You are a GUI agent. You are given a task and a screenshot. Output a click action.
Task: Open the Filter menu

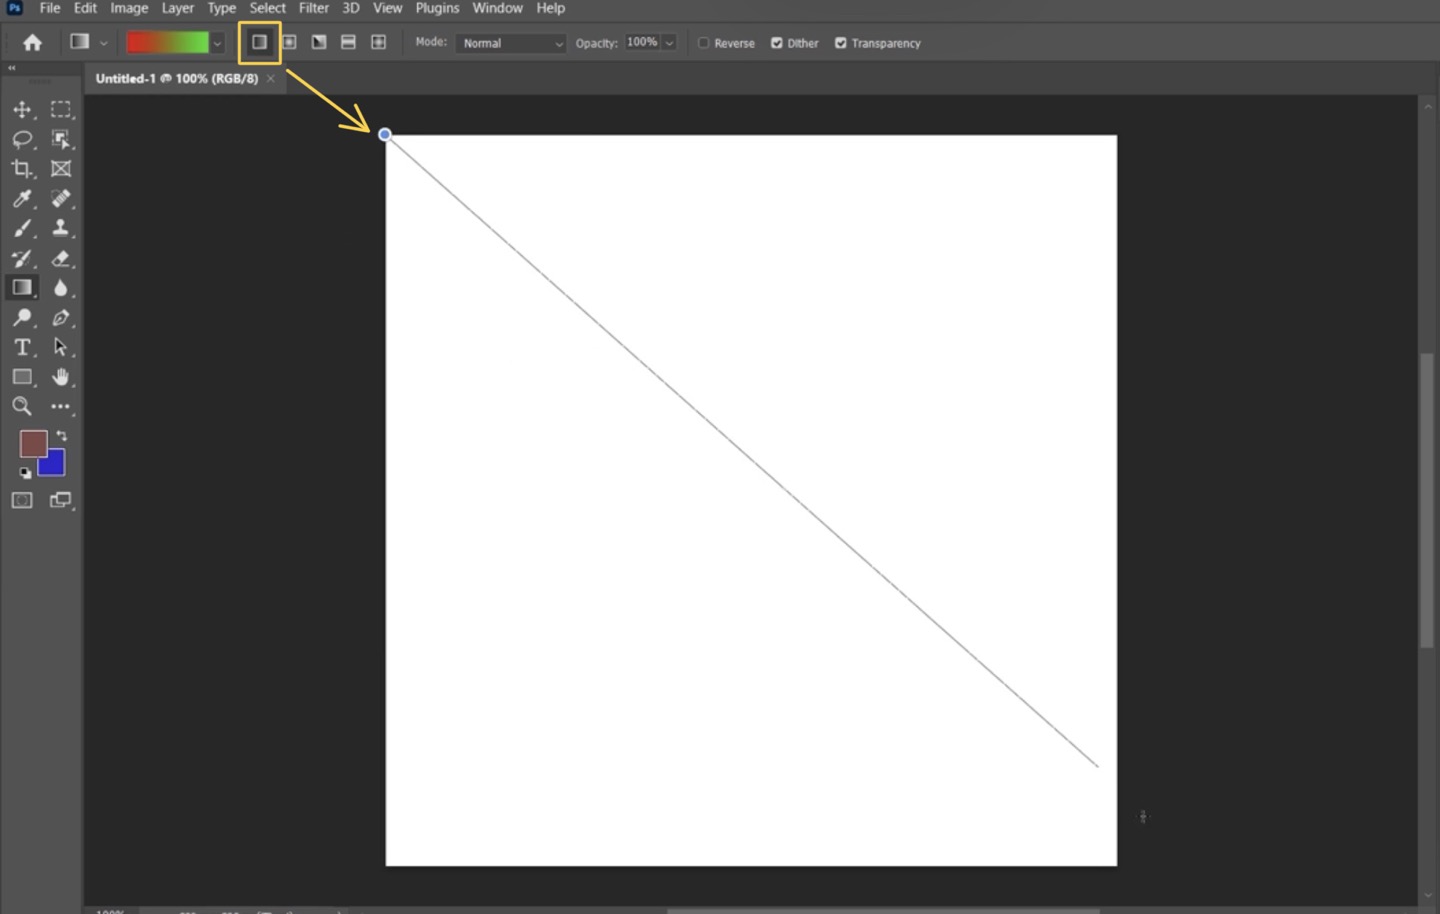pos(314,8)
